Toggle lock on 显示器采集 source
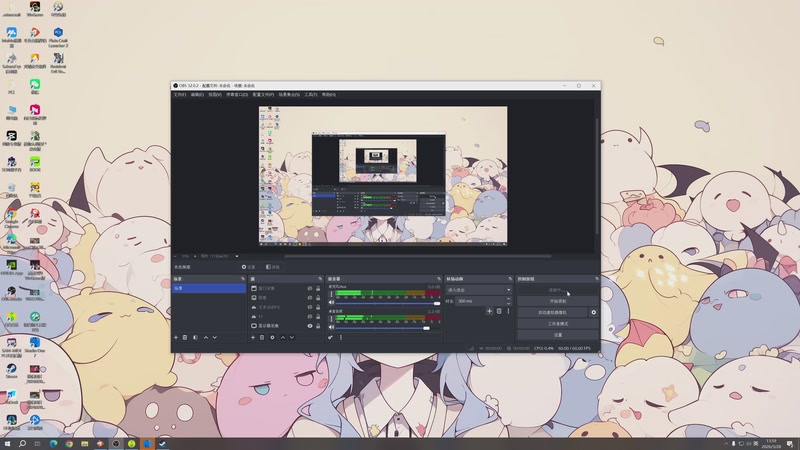 pyautogui.click(x=318, y=326)
